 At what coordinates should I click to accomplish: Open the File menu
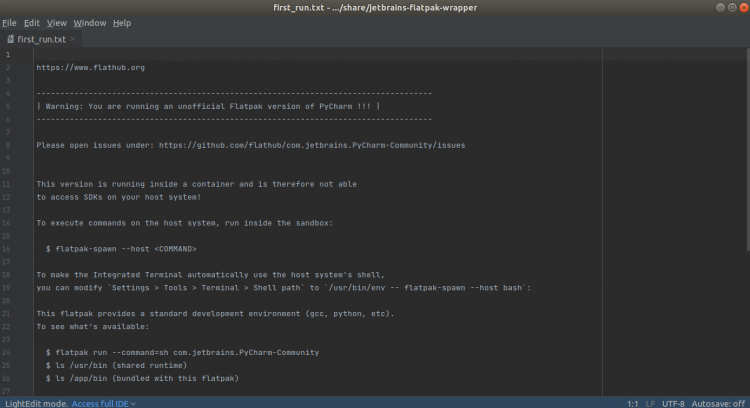pyautogui.click(x=9, y=23)
